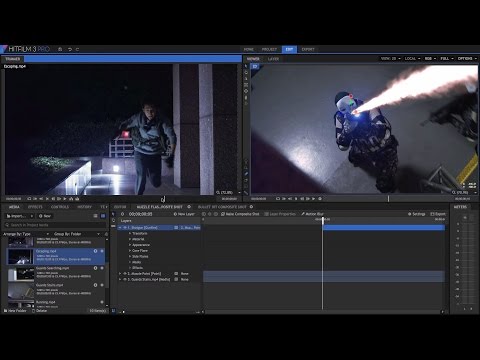
Task: Click the New Layer button
Action: tap(184, 214)
